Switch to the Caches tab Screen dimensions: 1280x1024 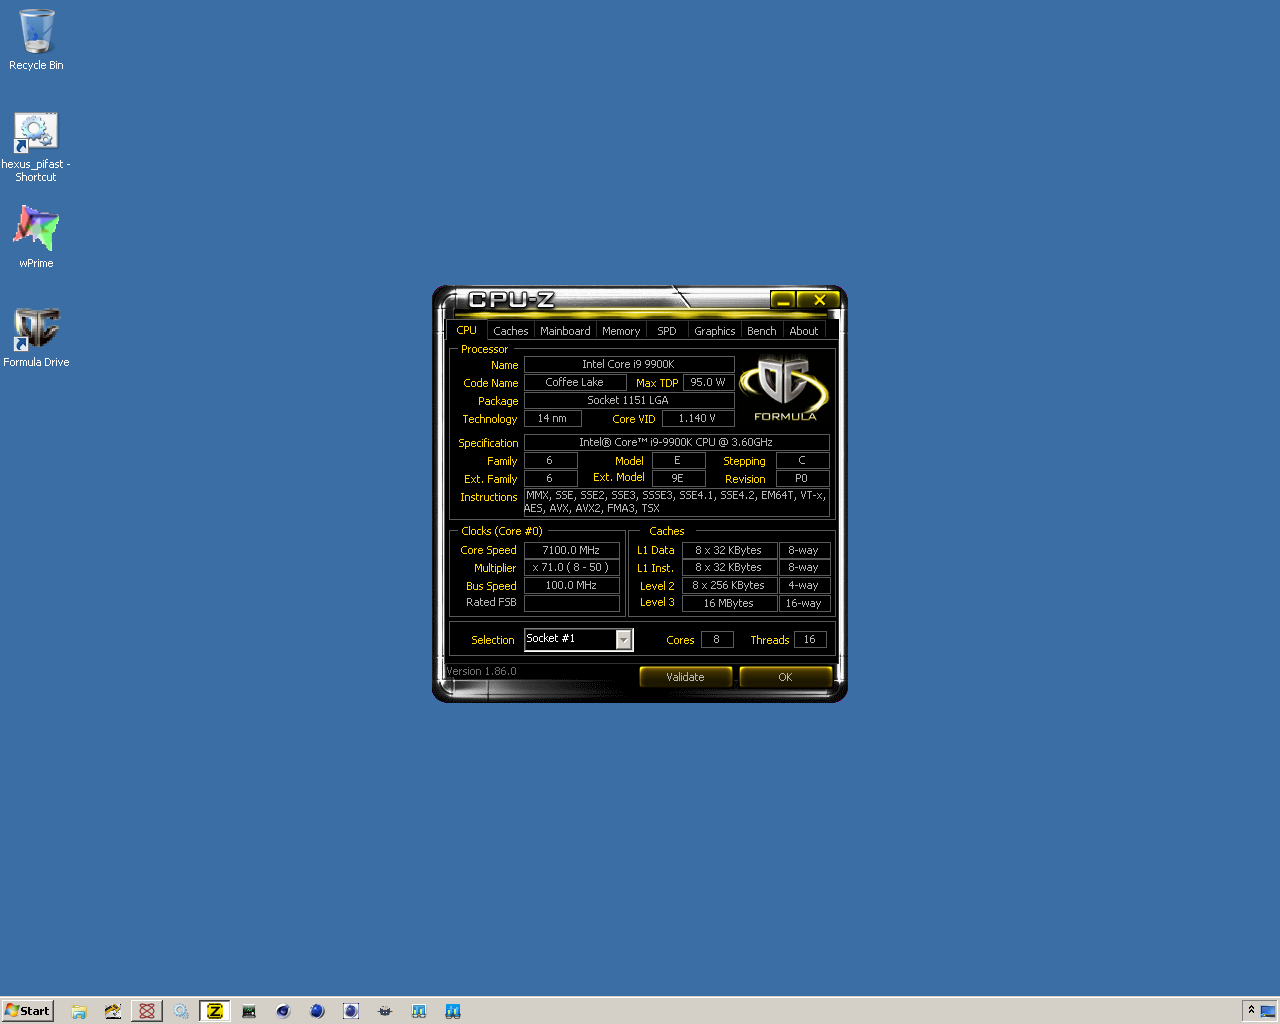(510, 331)
